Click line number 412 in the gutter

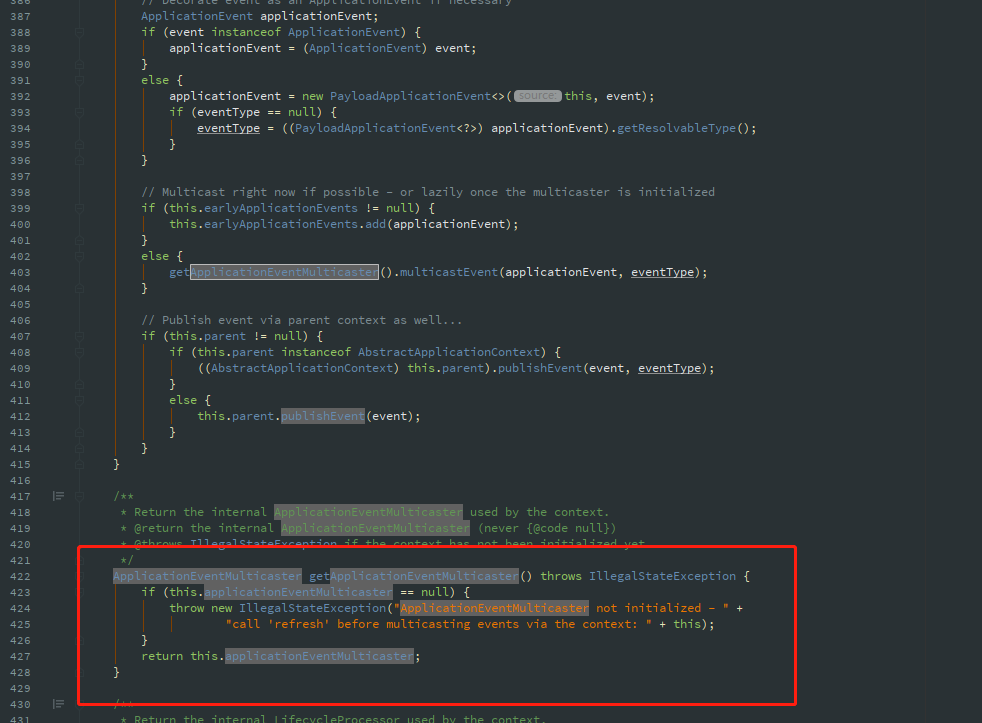click(20, 417)
